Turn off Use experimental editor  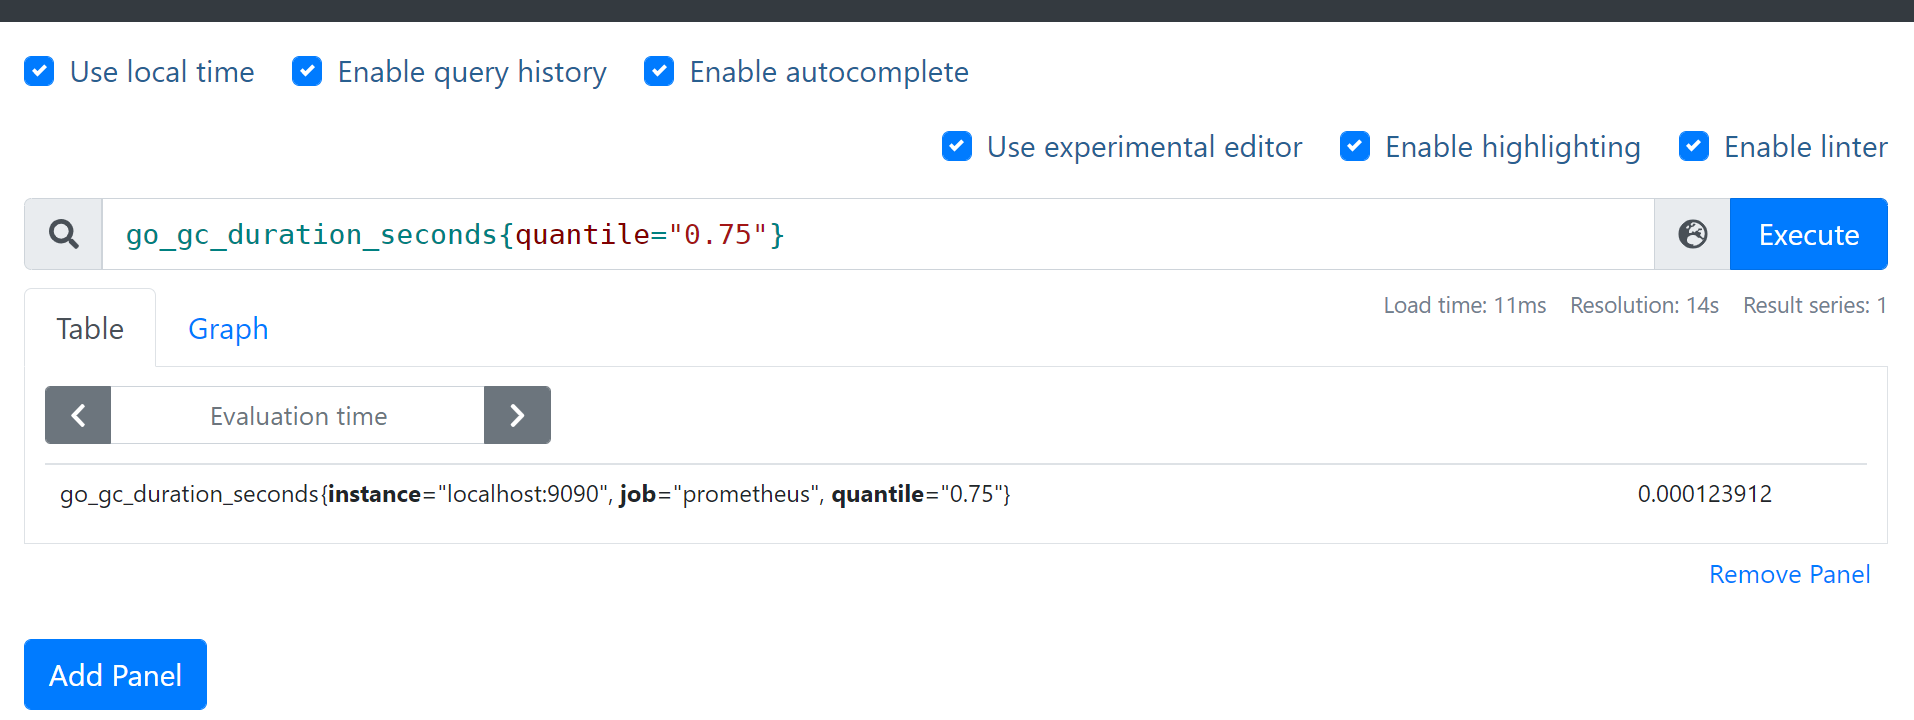[x=957, y=147]
